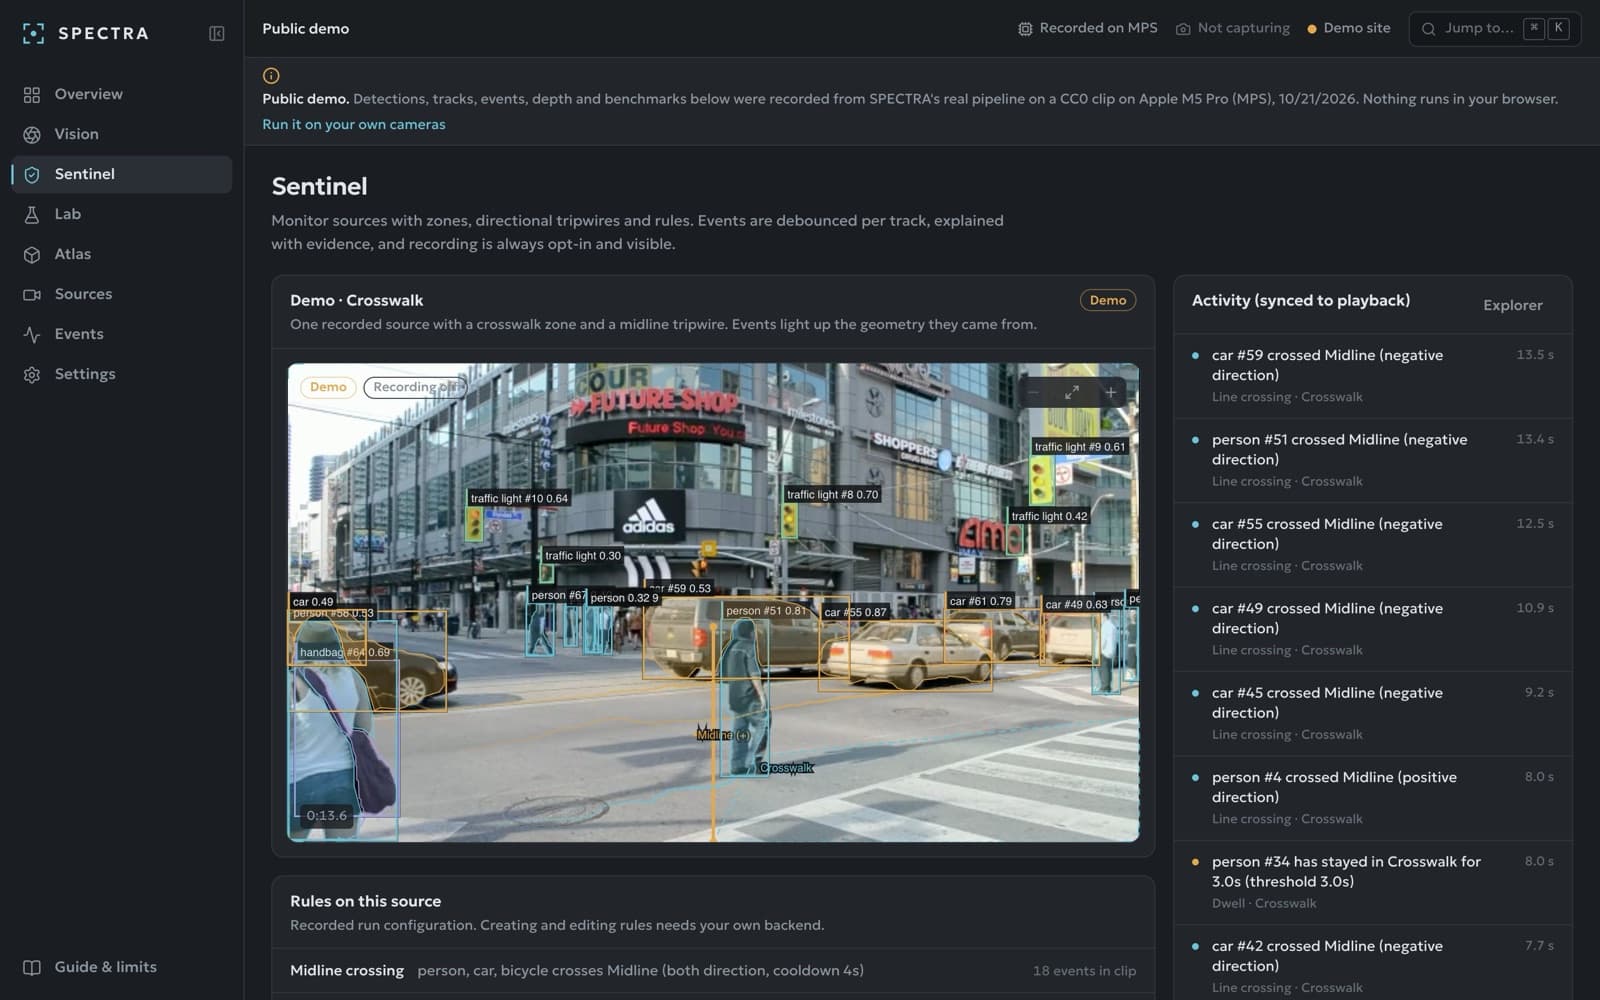Open the Events page
1600x1000 pixels.
click(122, 334)
